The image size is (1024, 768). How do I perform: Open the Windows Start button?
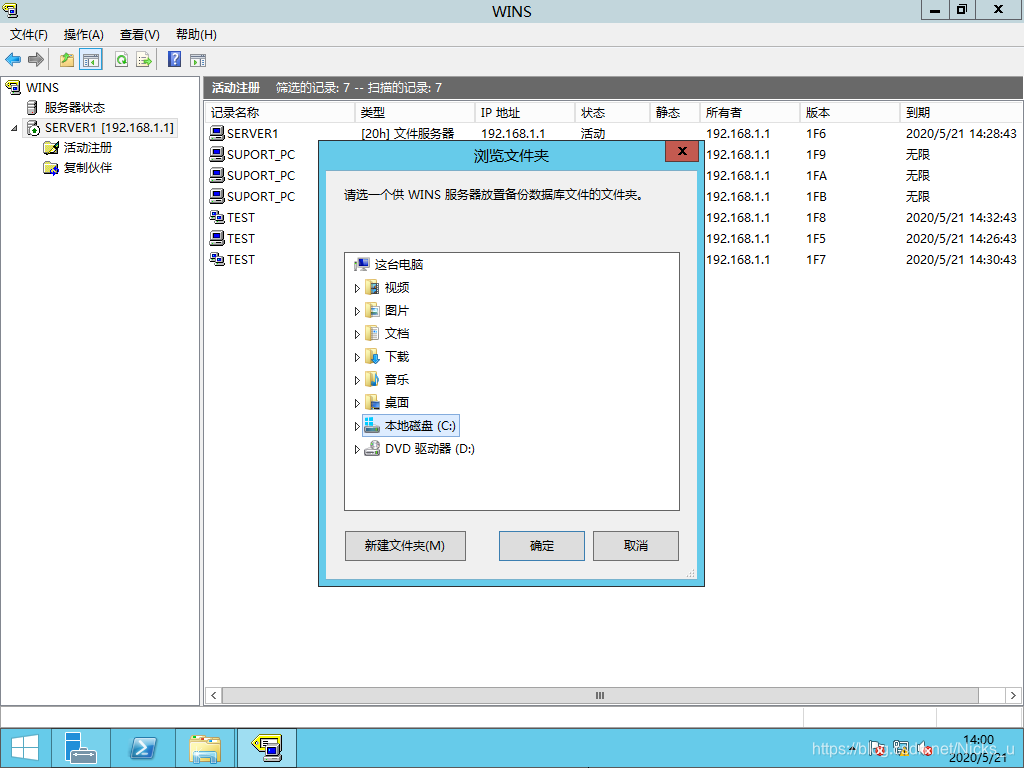pos(25,748)
